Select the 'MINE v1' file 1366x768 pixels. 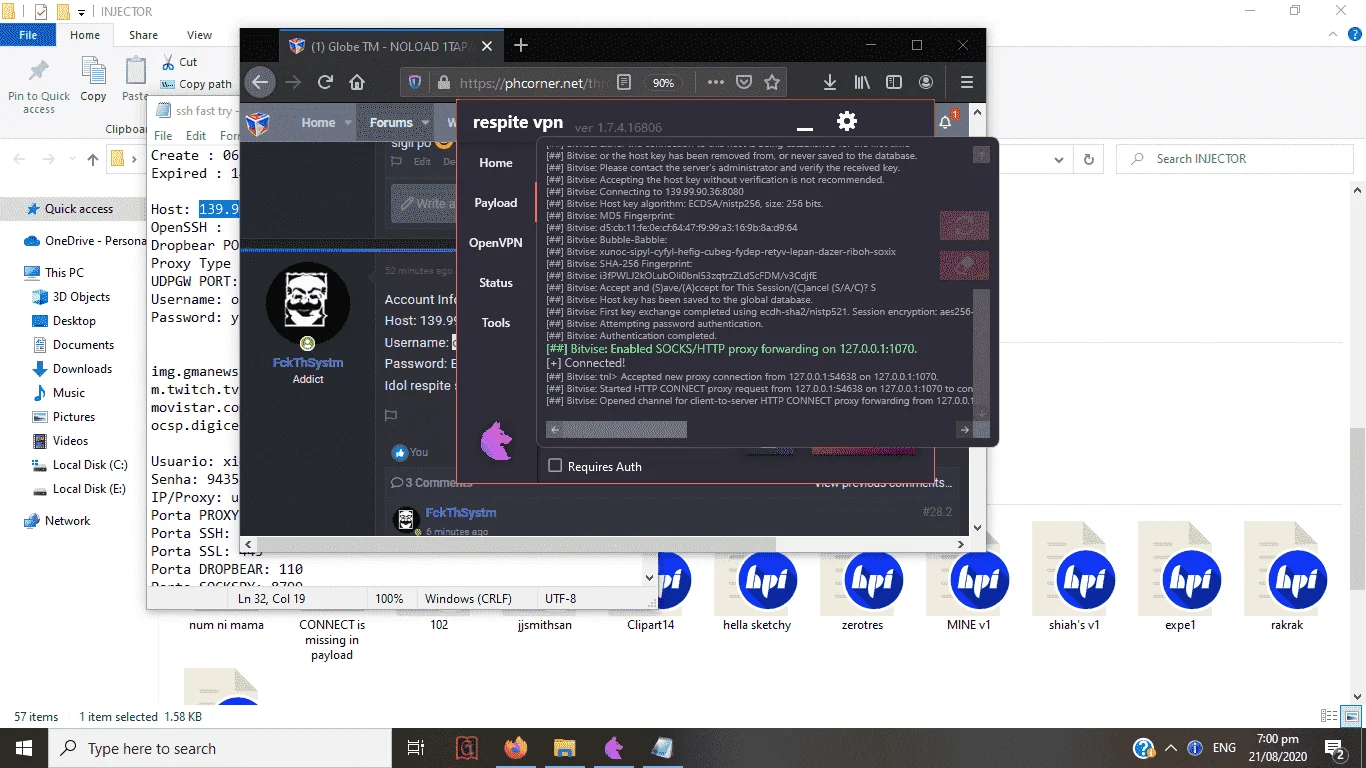pos(968,578)
